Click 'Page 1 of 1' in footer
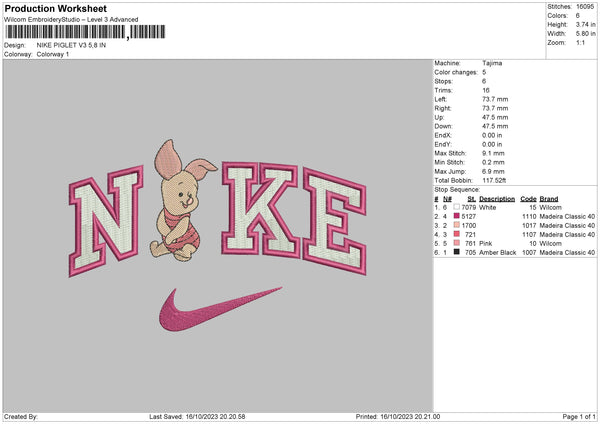 (579, 416)
